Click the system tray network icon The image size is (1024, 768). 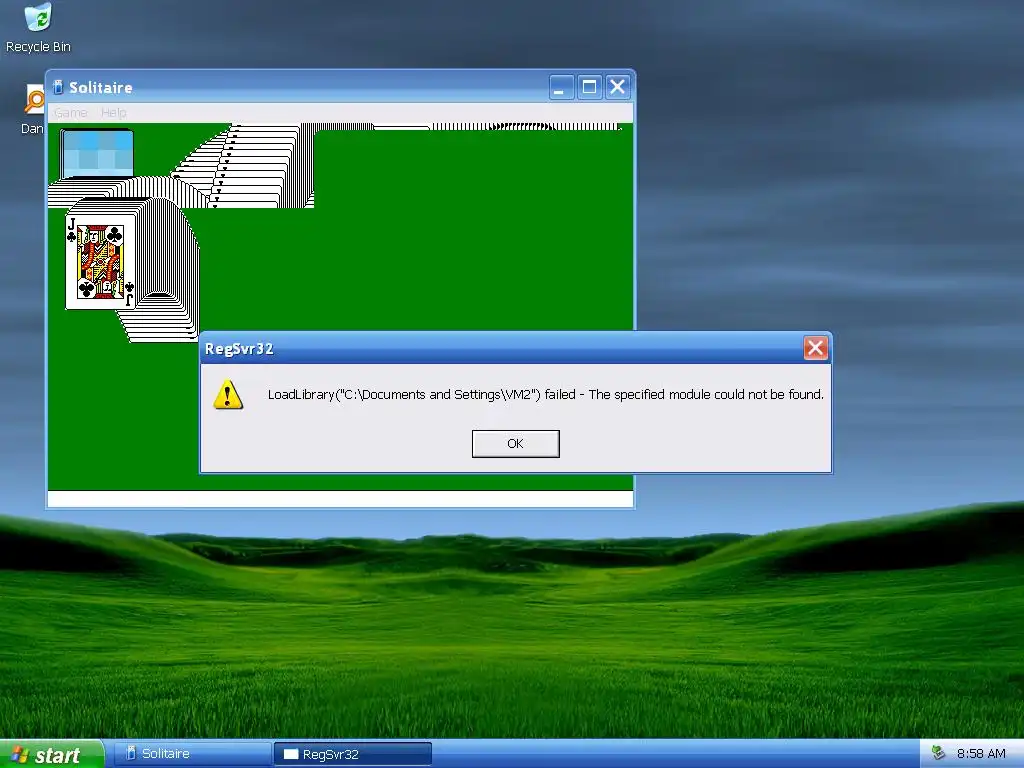938,753
